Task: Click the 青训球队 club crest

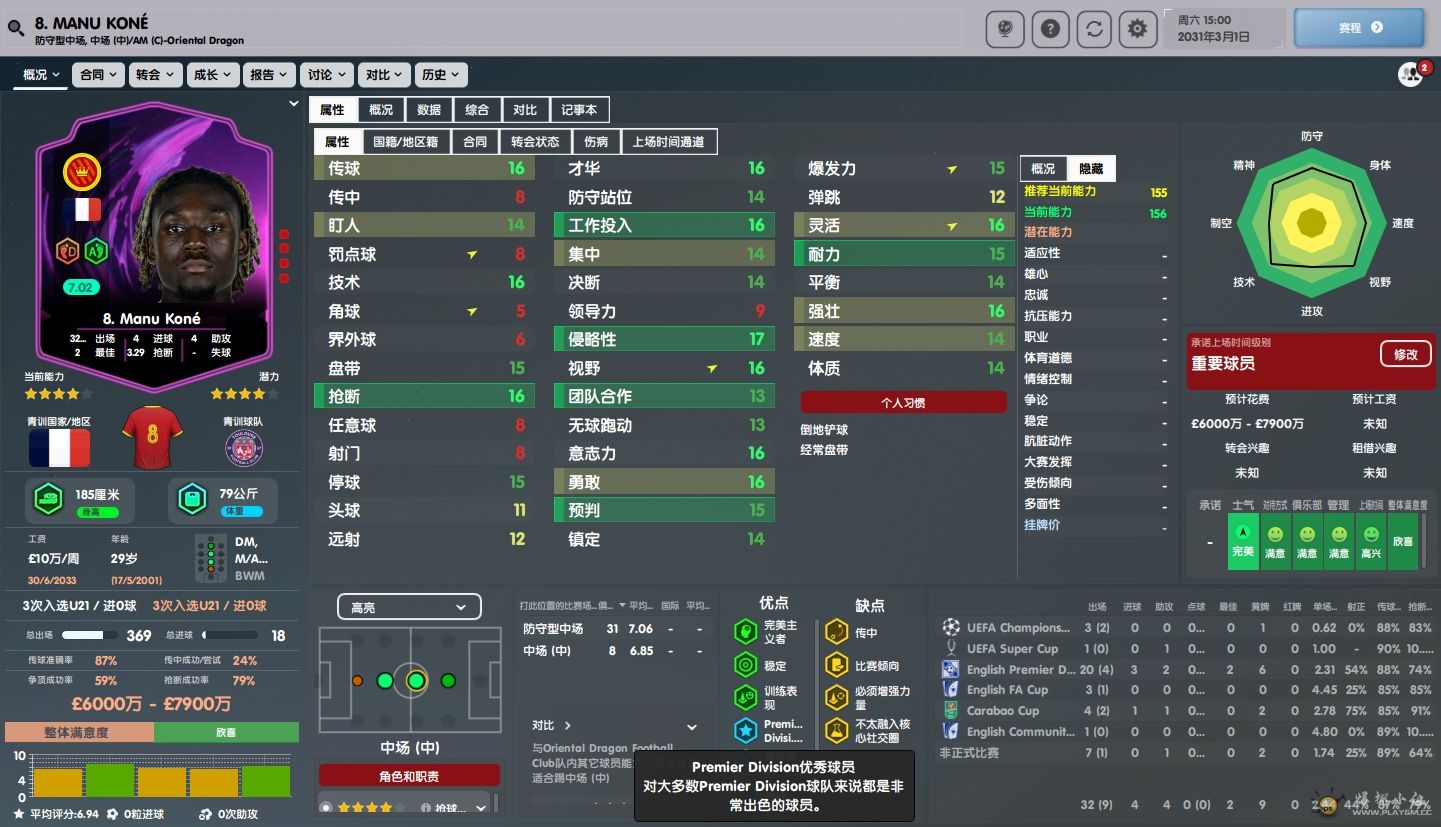Action: [243, 450]
